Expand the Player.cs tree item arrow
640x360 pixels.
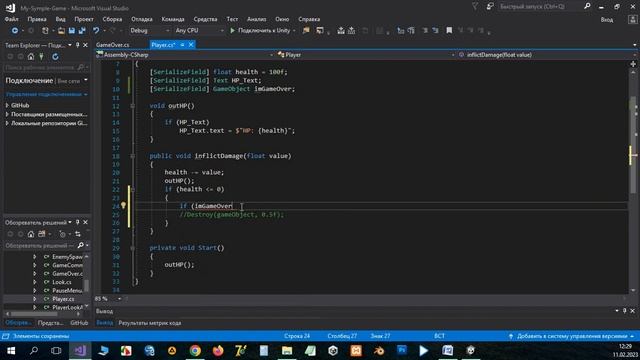35,299
